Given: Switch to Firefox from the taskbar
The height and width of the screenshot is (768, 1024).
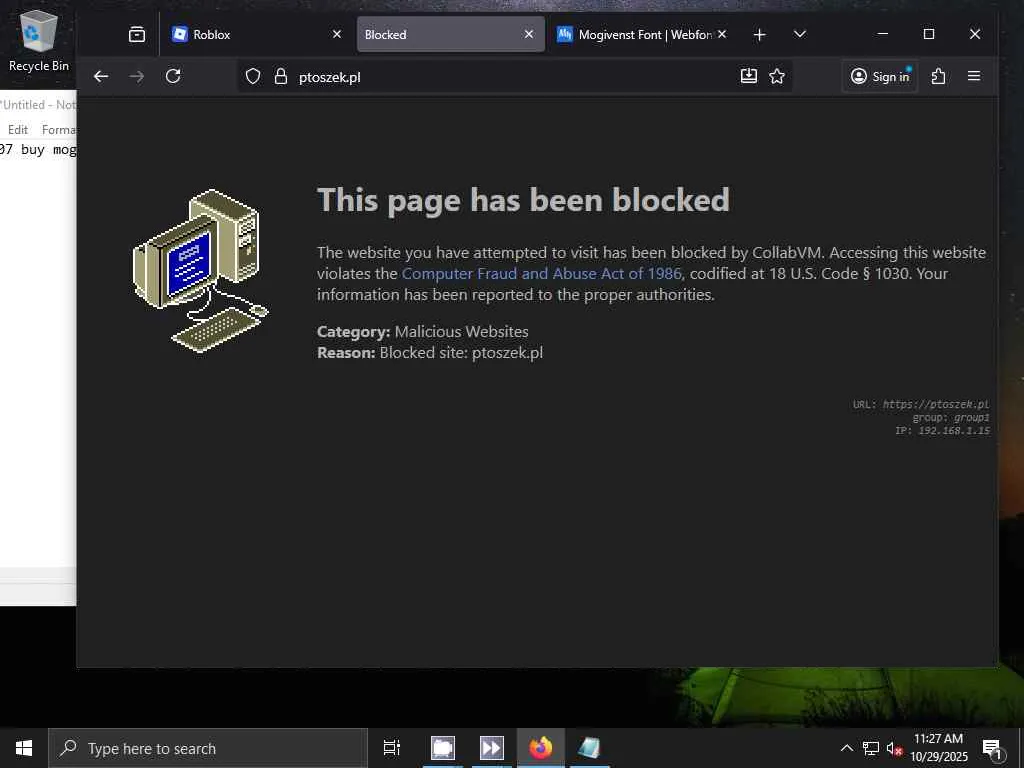Looking at the screenshot, I should [541, 748].
